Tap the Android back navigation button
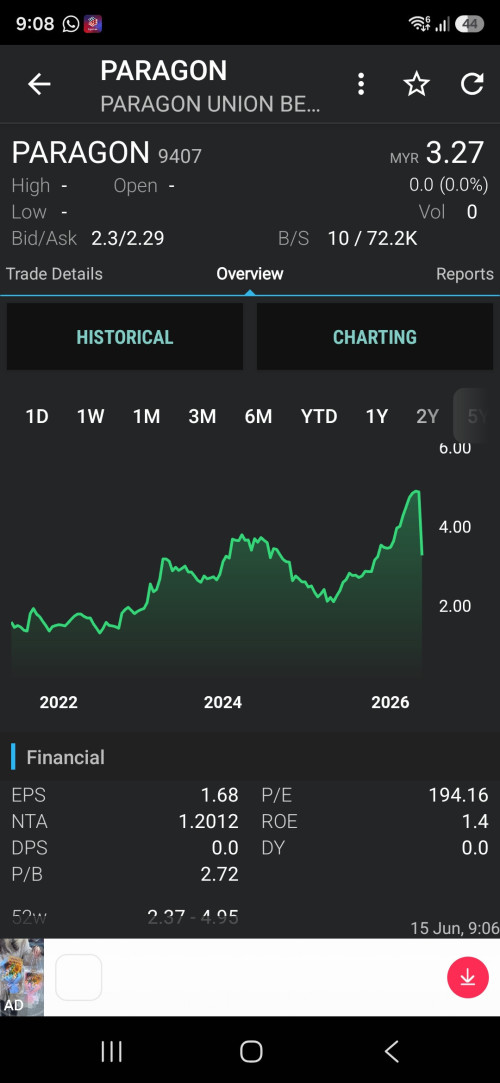 tap(392, 1052)
